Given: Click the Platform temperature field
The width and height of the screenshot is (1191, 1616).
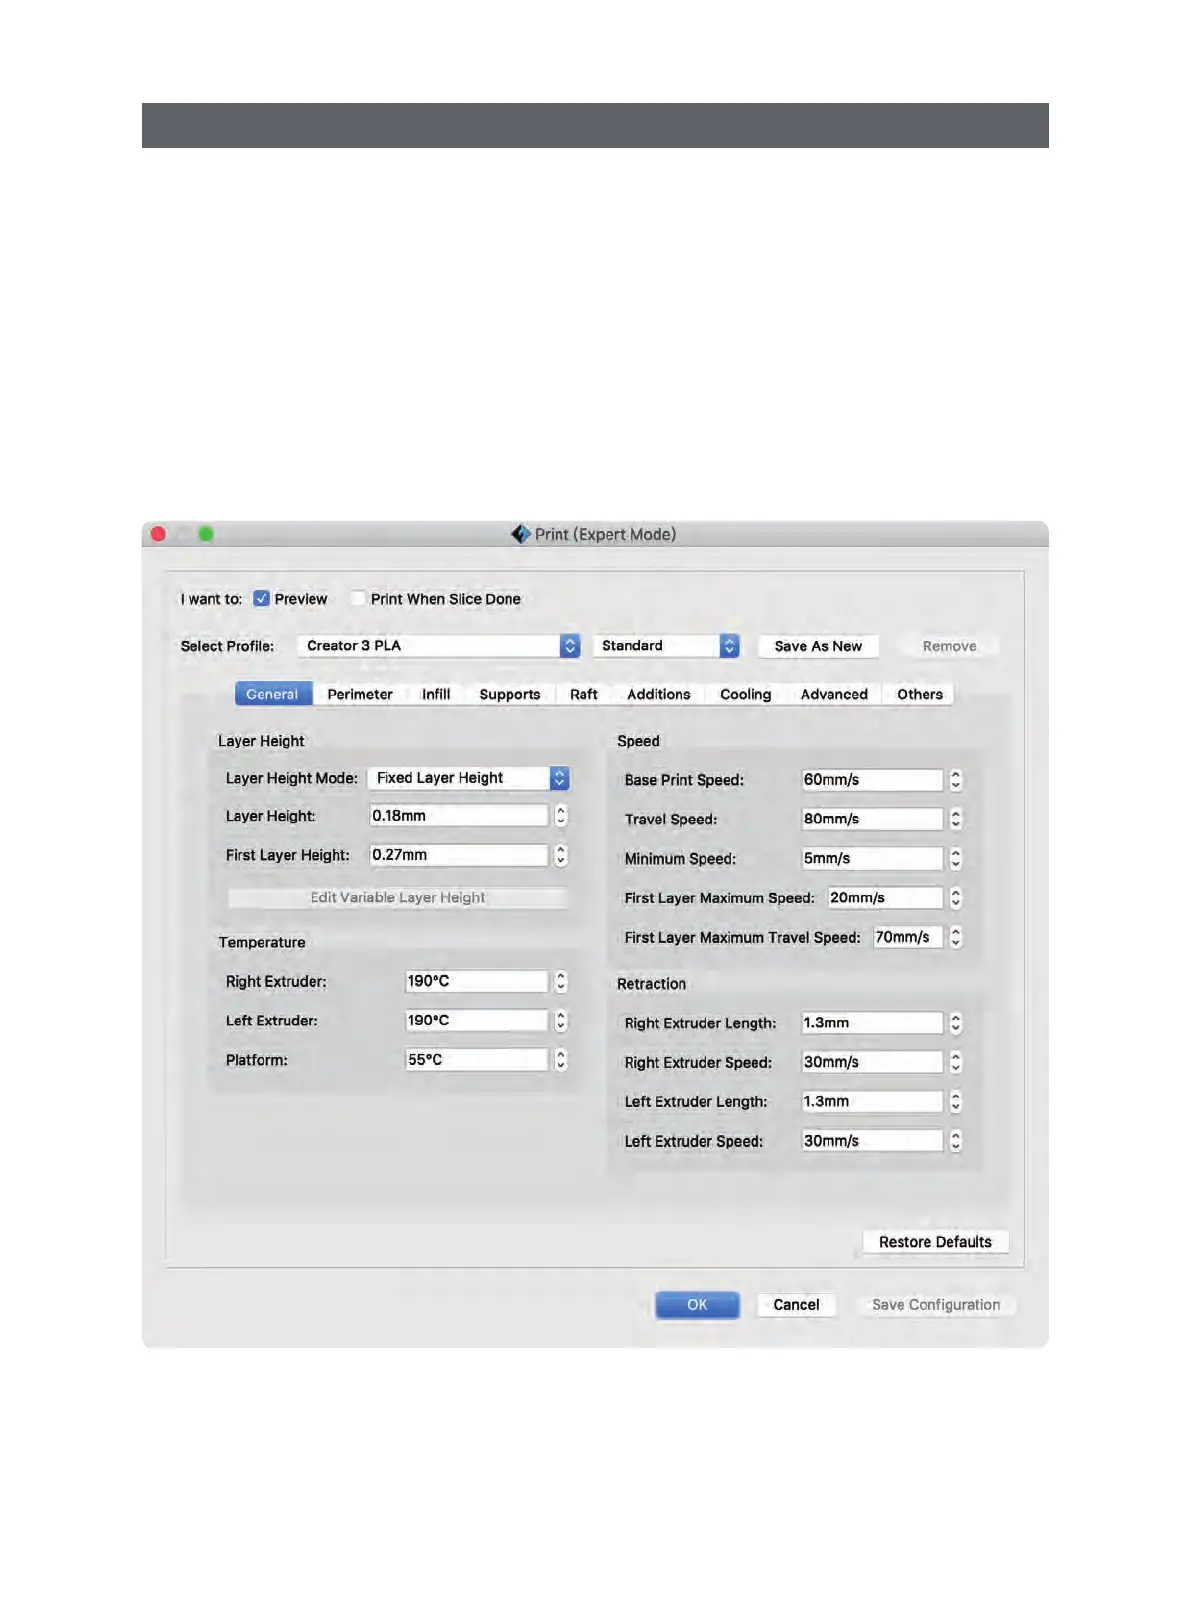Looking at the screenshot, I should 476,1059.
